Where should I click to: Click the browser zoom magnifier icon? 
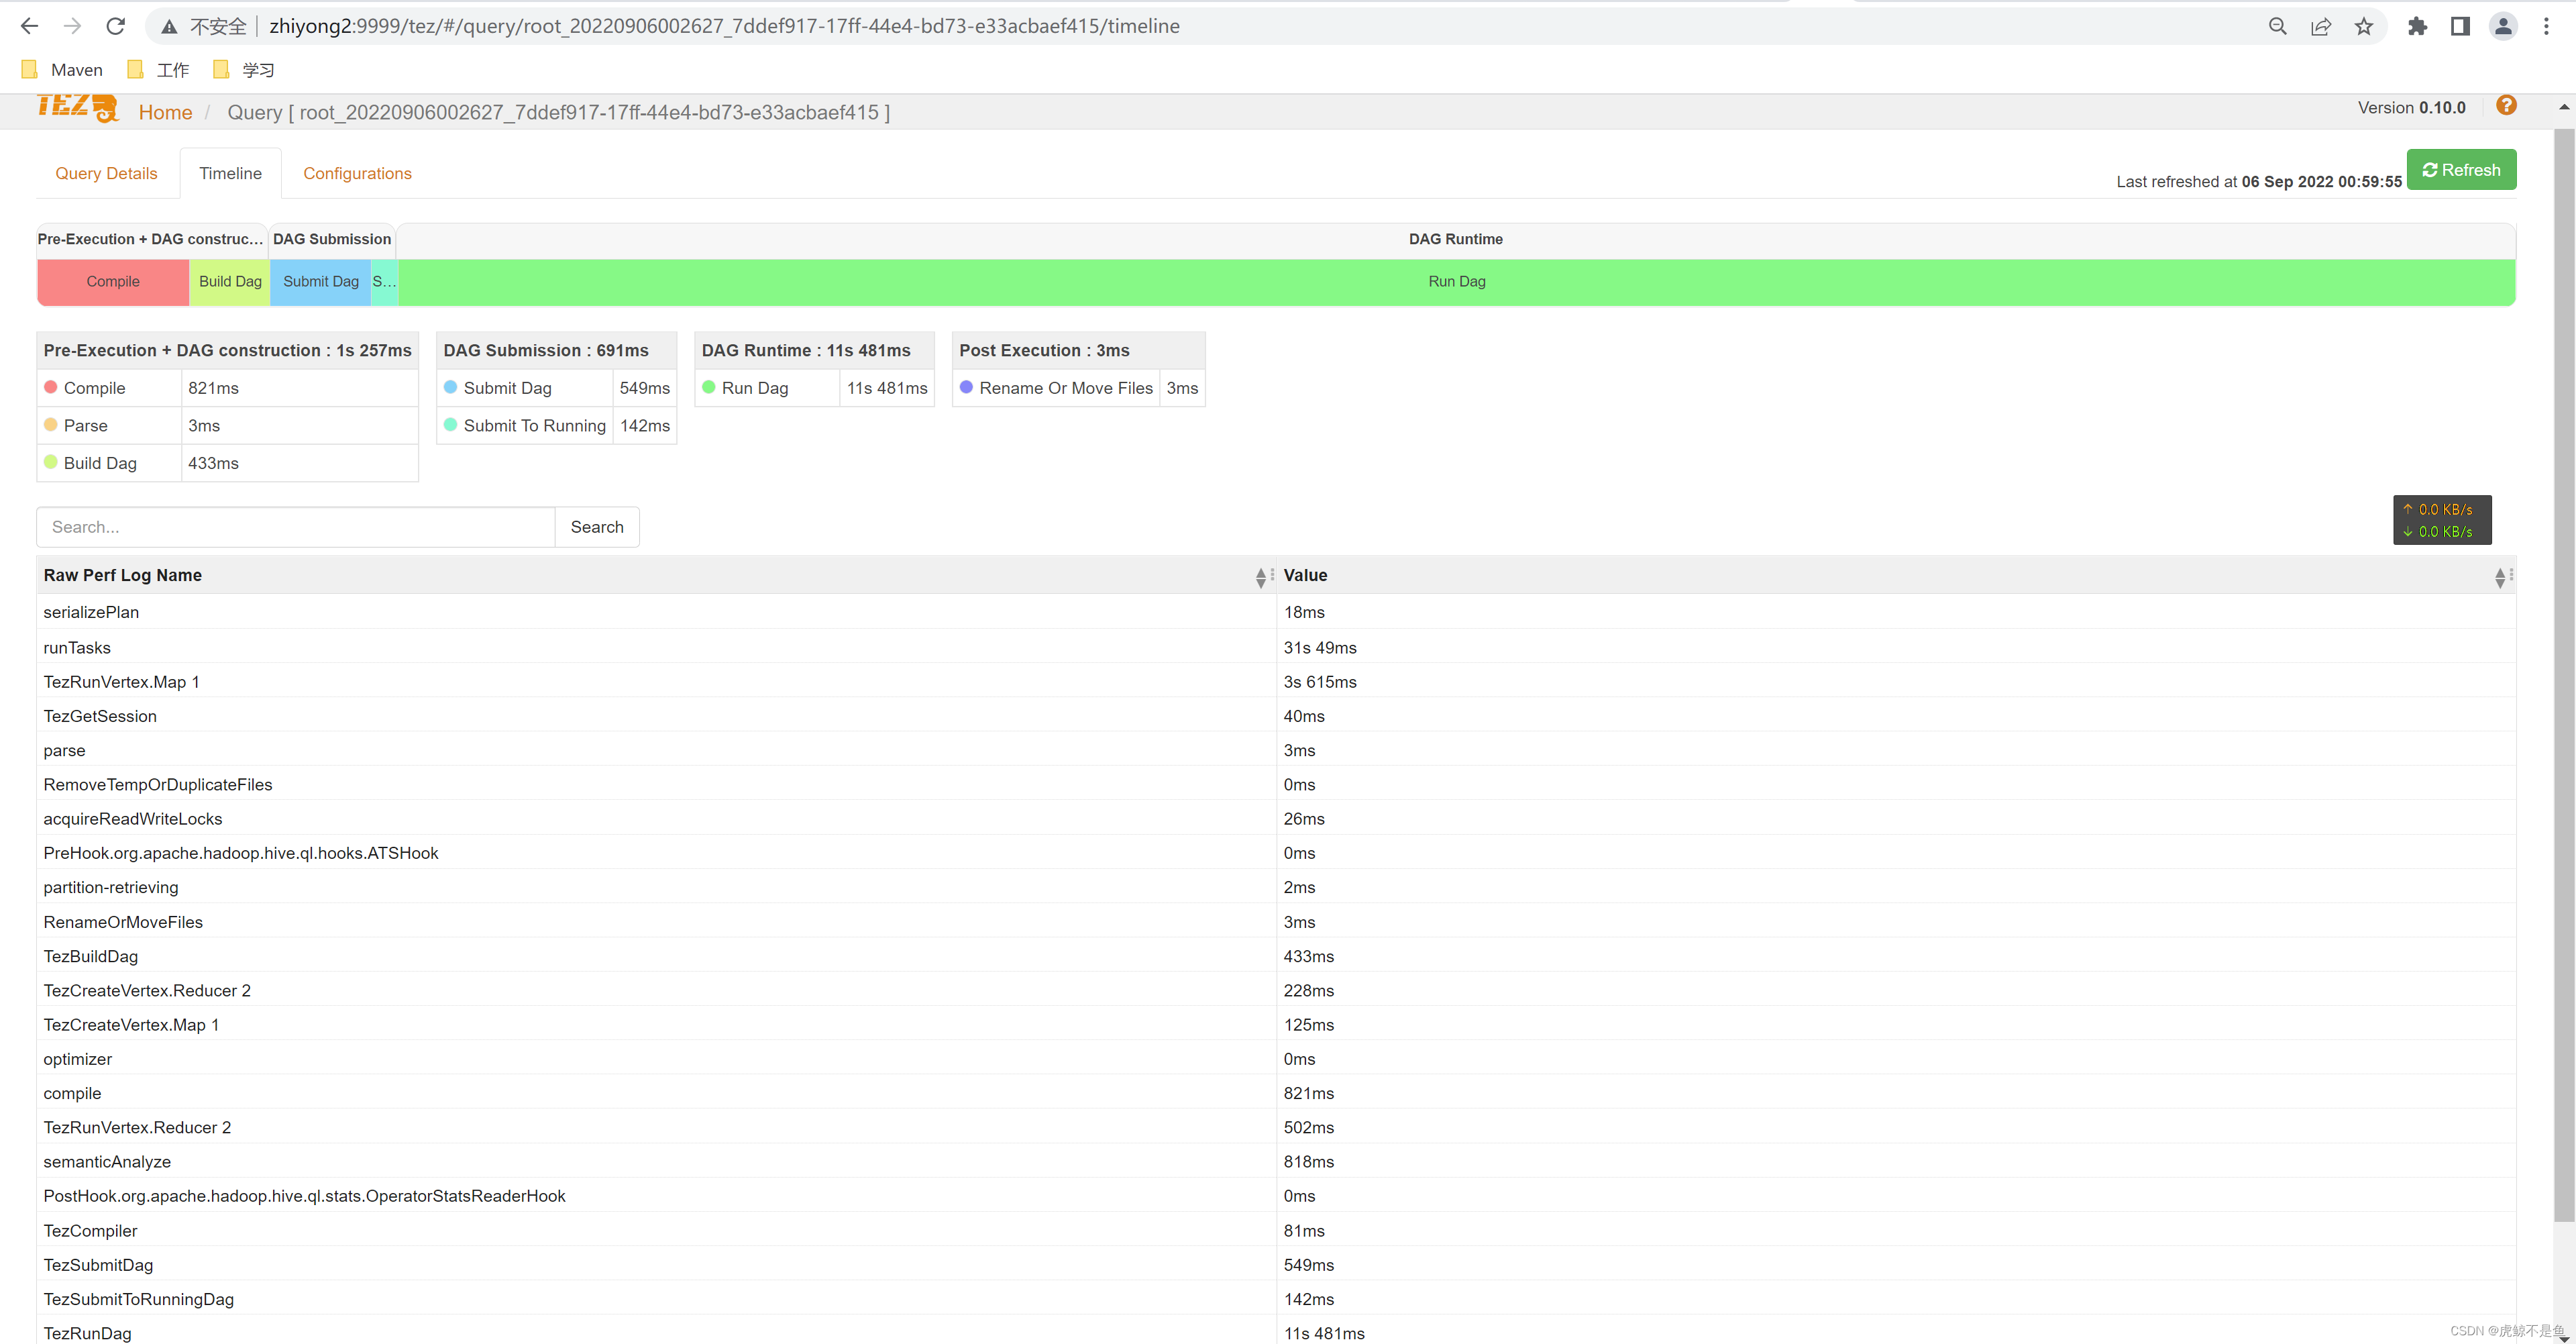[2277, 26]
